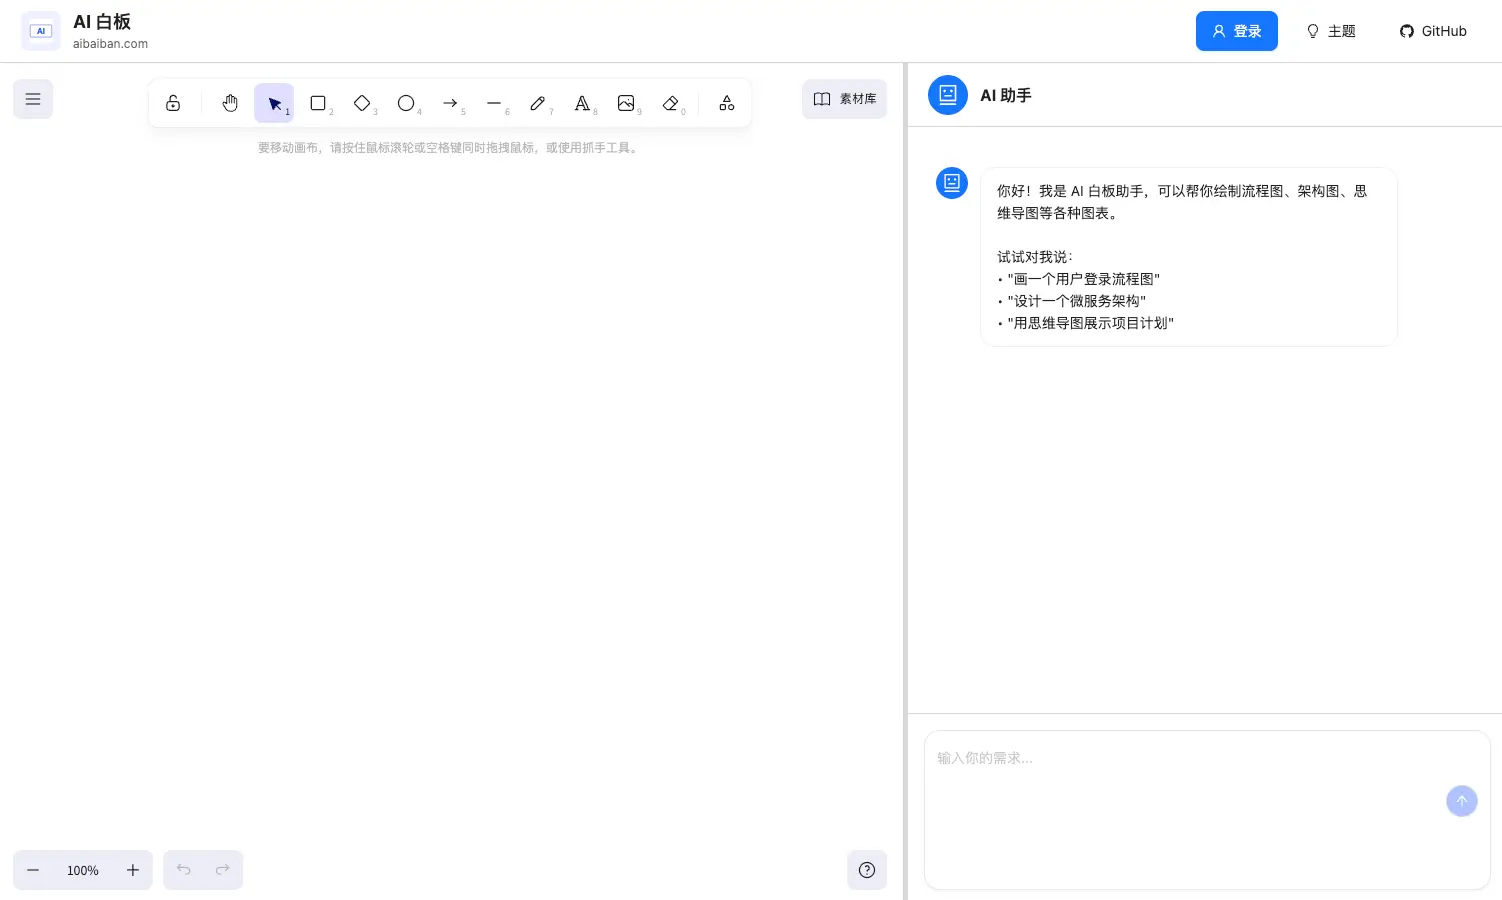Open GitHub from the top navigation
The height and width of the screenshot is (900, 1502).
tap(1432, 31)
